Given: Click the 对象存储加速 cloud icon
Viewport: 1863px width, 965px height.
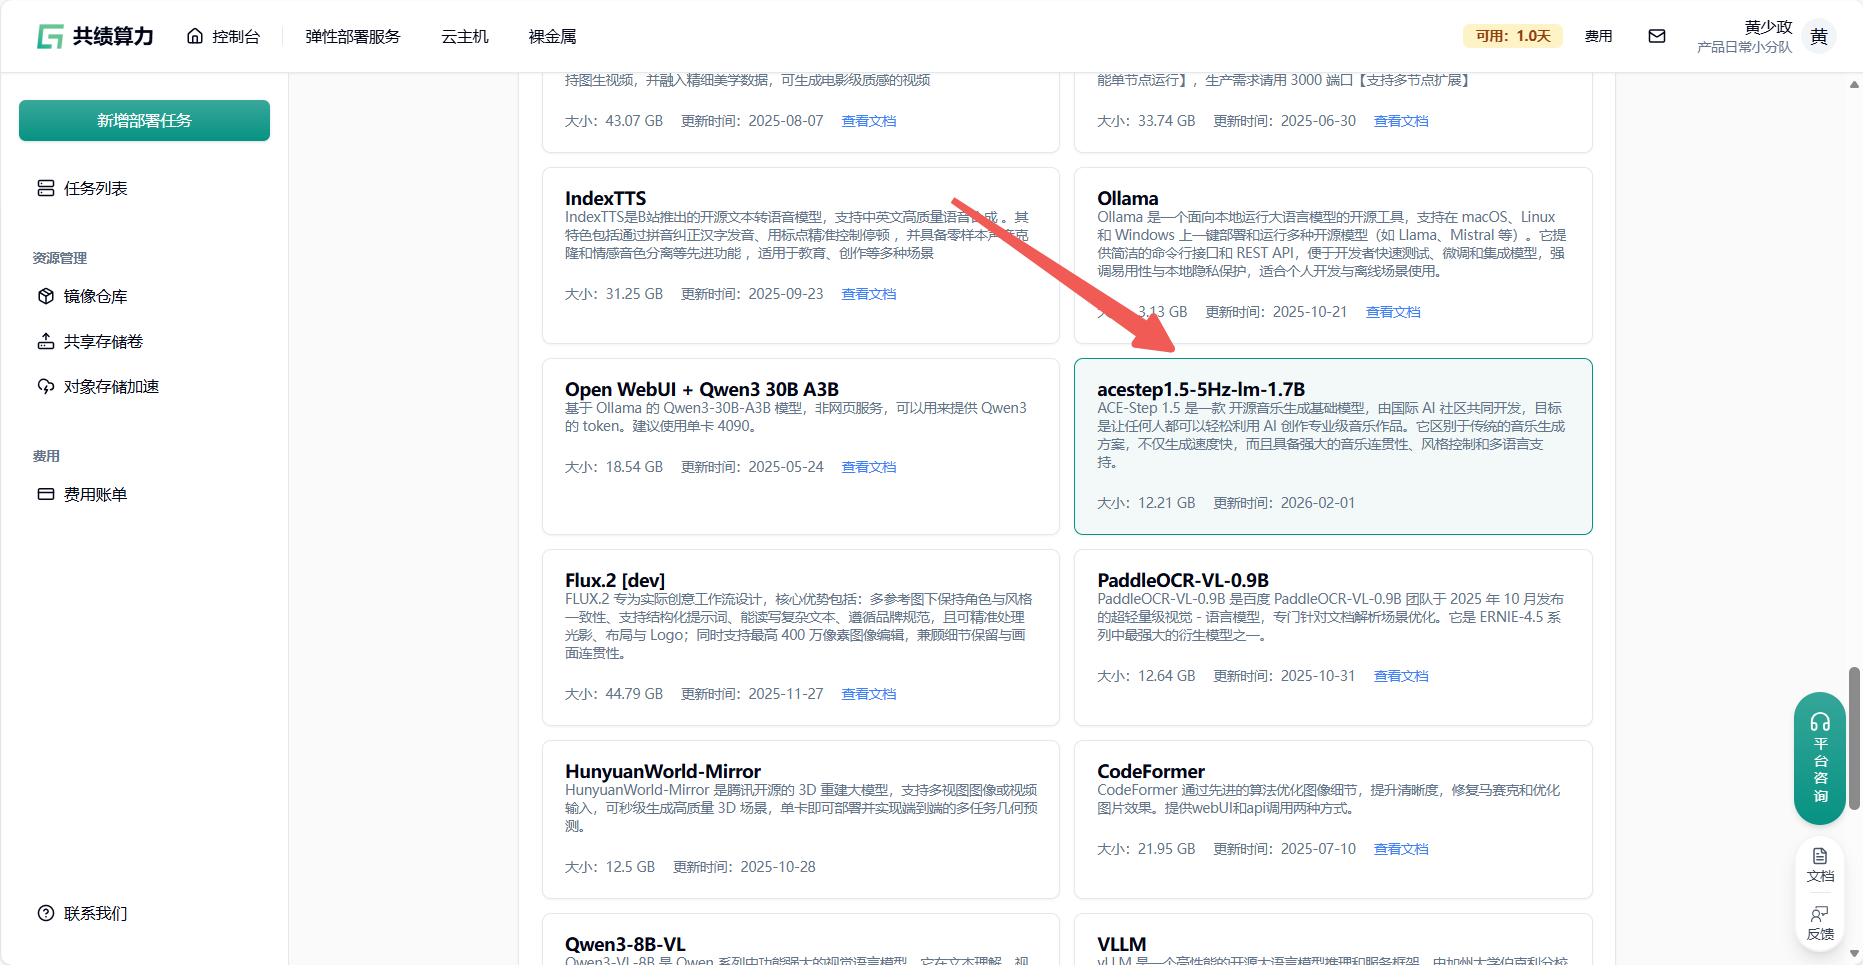Looking at the screenshot, I should pos(46,386).
